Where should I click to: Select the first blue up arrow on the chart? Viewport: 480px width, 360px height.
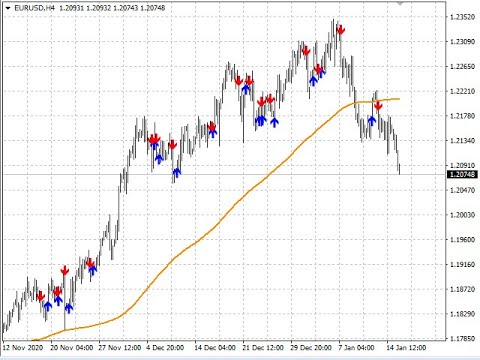pyautogui.click(x=48, y=306)
